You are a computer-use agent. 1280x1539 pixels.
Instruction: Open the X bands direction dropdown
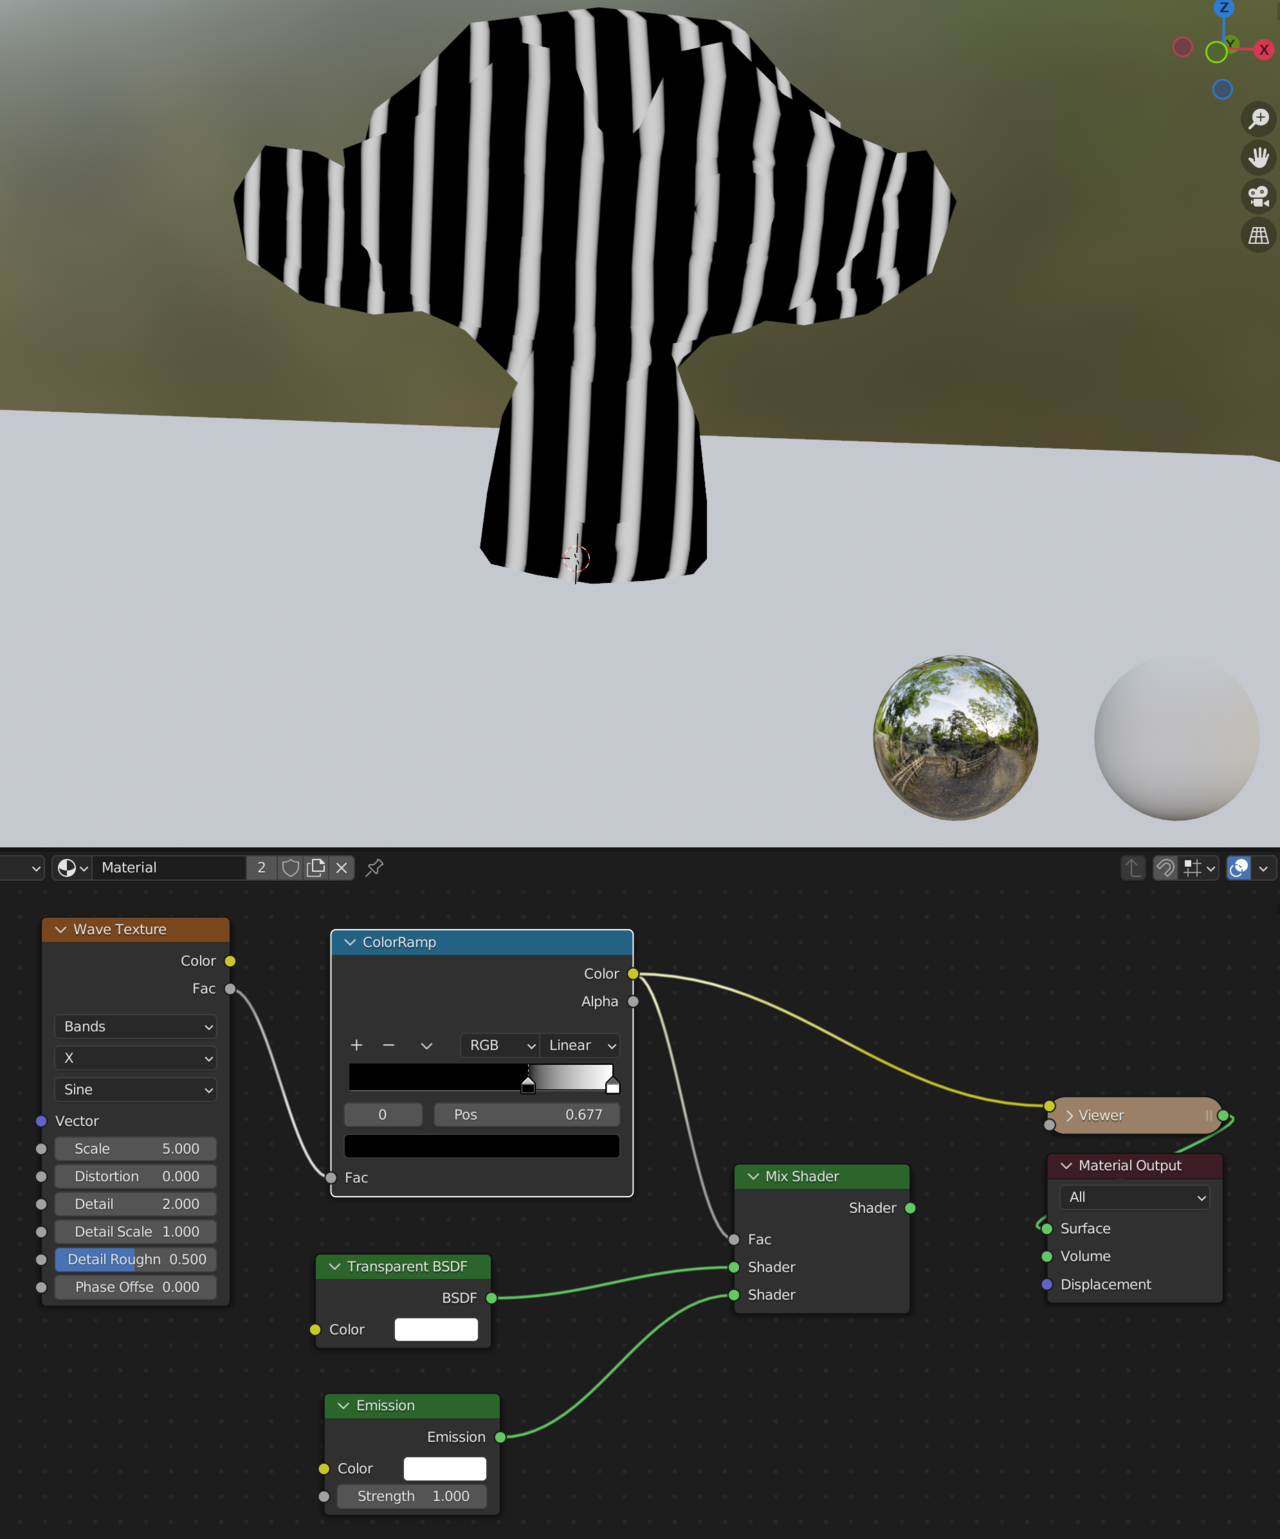[136, 1058]
